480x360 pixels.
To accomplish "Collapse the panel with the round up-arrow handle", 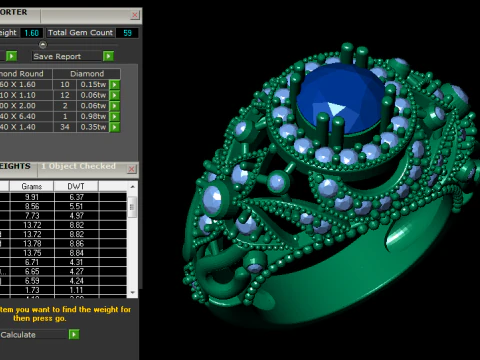I will (43, 44).
